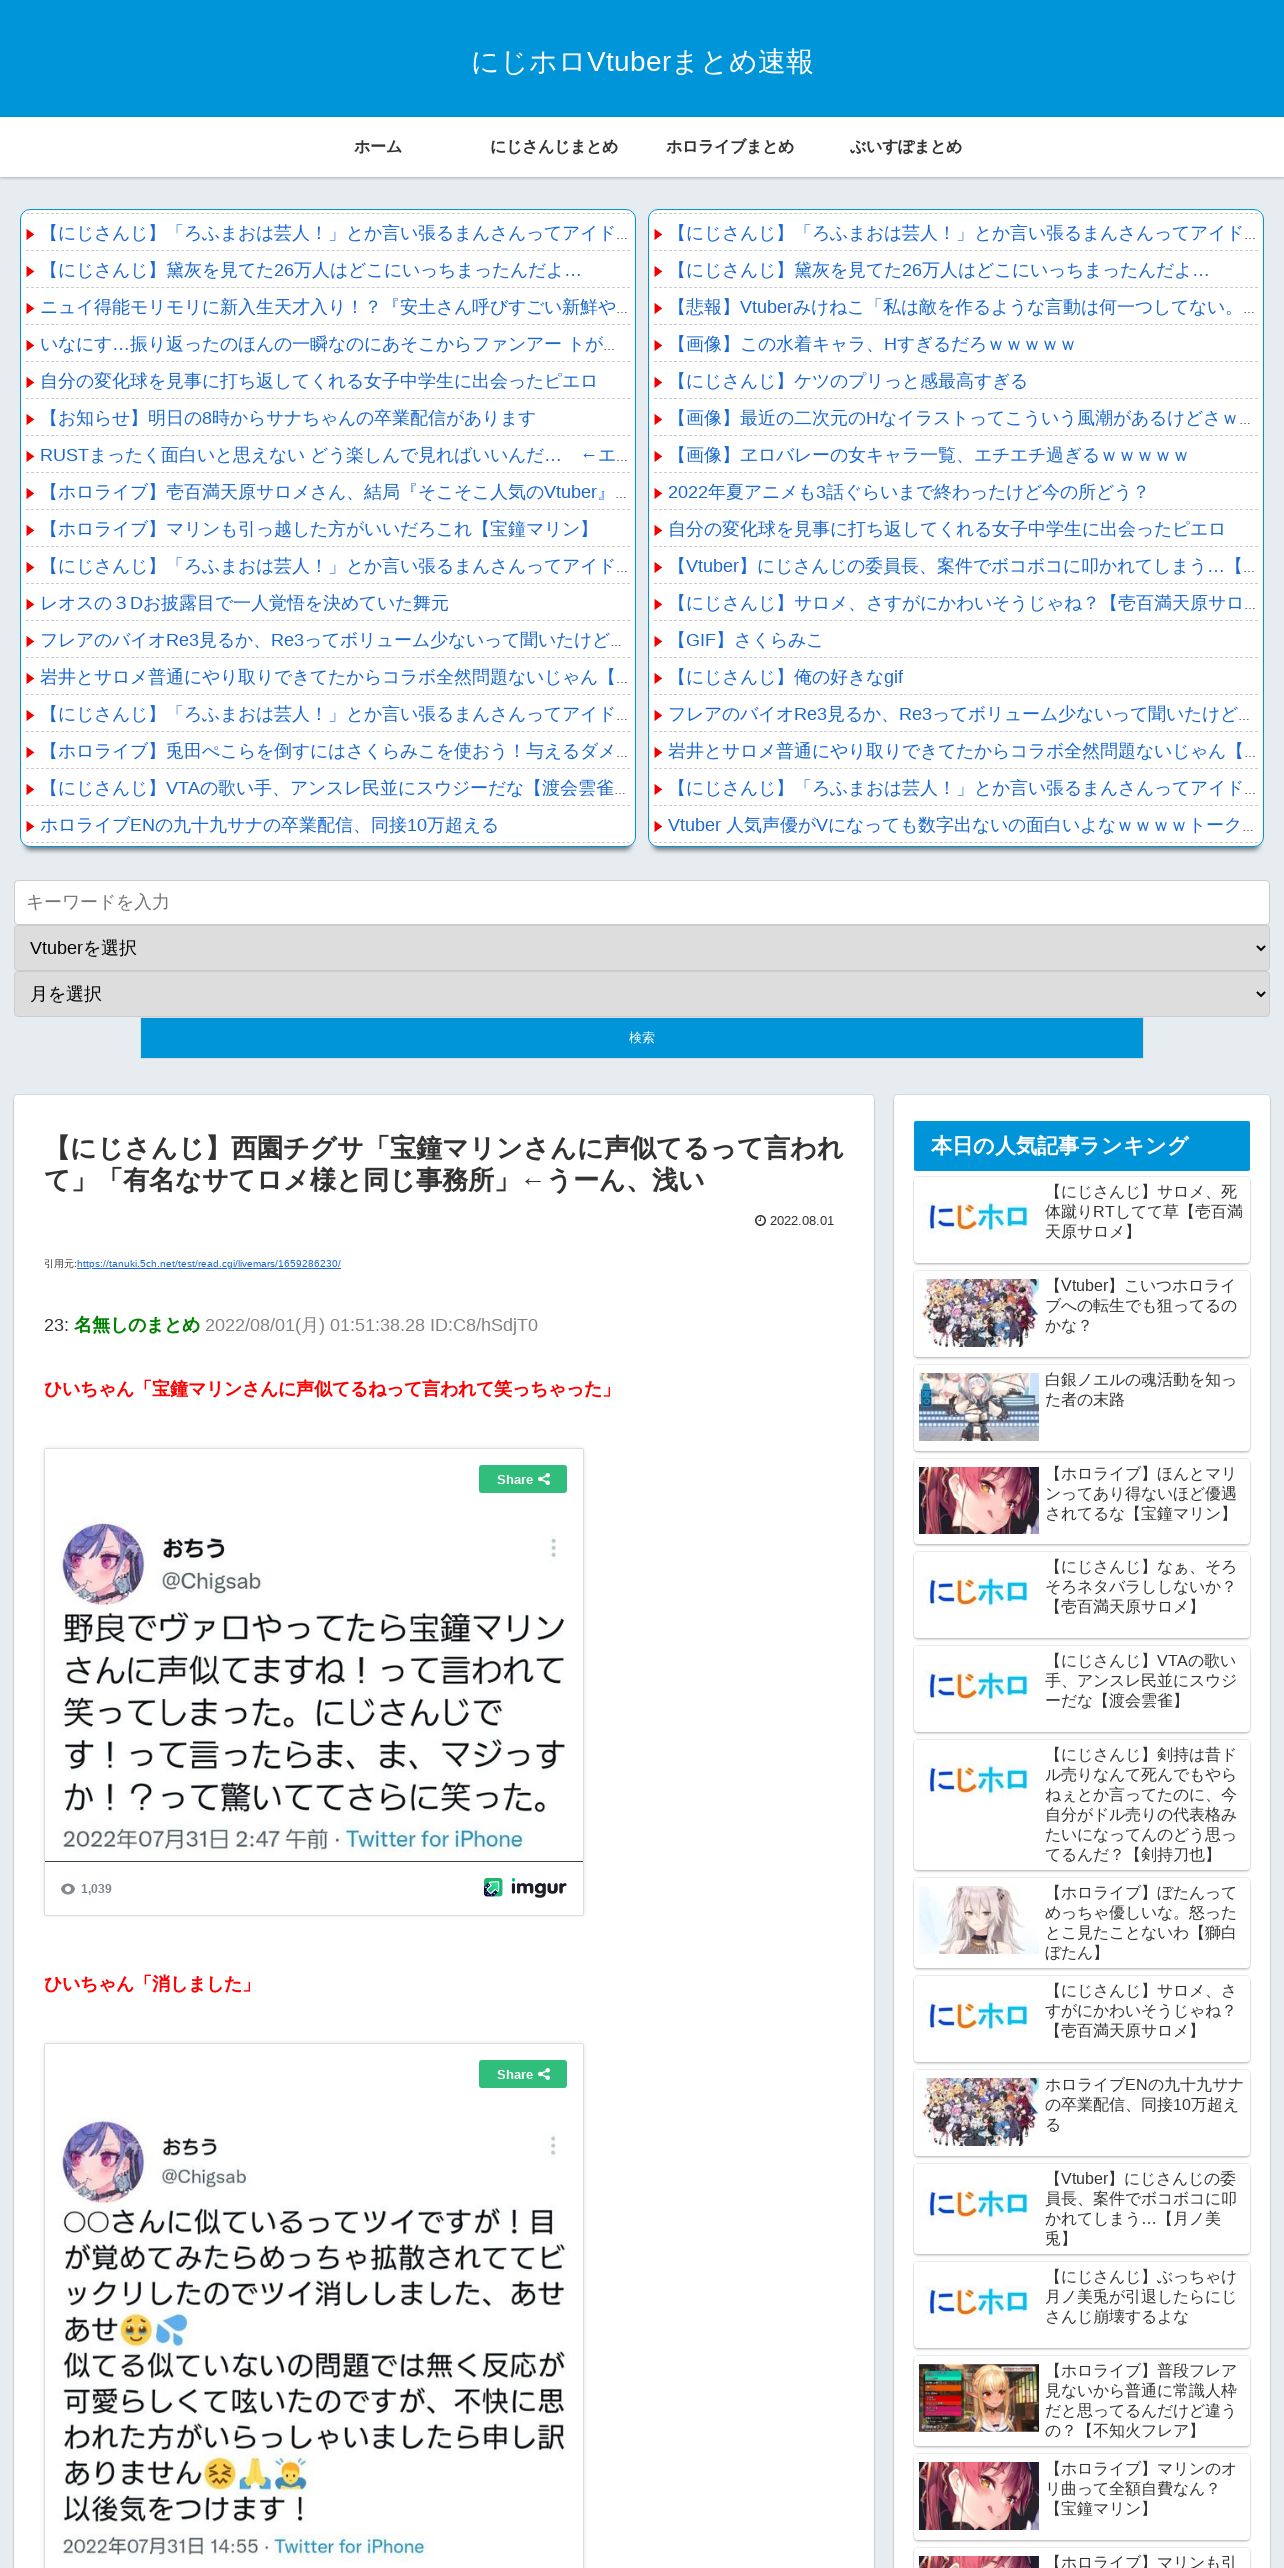Open the article headline 西園チグサ「宝鐘マリンさんに声似てる

(444, 1164)
